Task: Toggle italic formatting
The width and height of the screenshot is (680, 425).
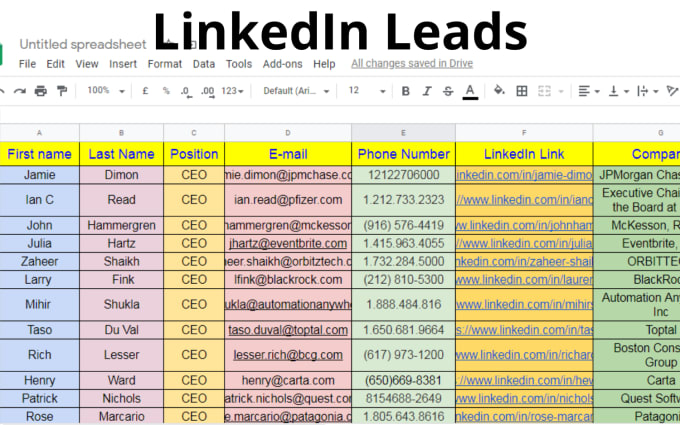Action: (427, 91)
